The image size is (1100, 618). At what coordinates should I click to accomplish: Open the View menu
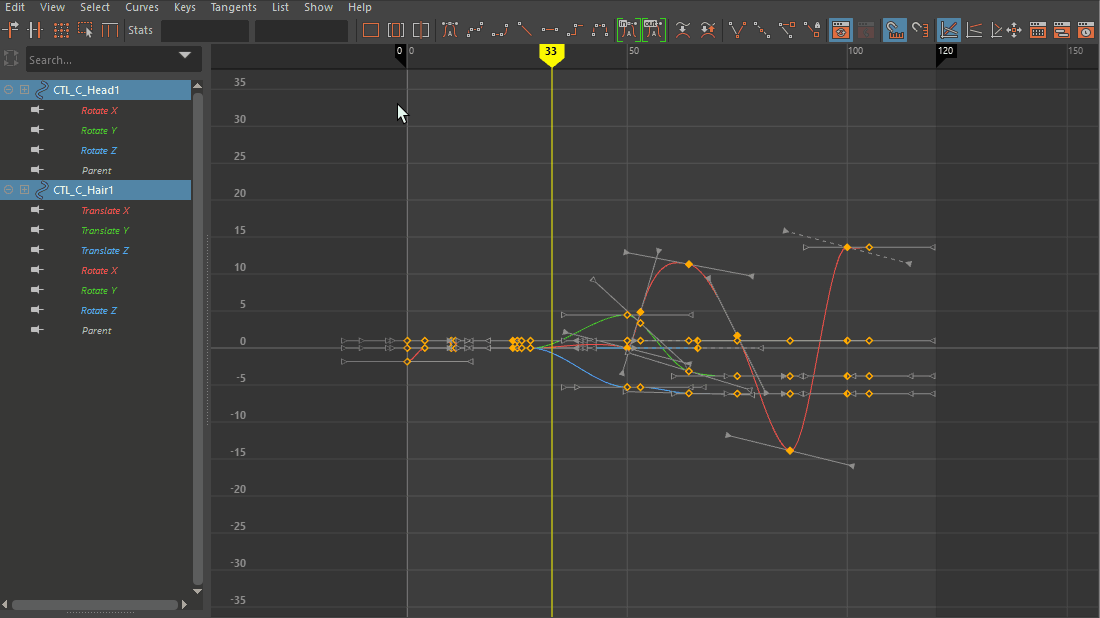[53, 7]
